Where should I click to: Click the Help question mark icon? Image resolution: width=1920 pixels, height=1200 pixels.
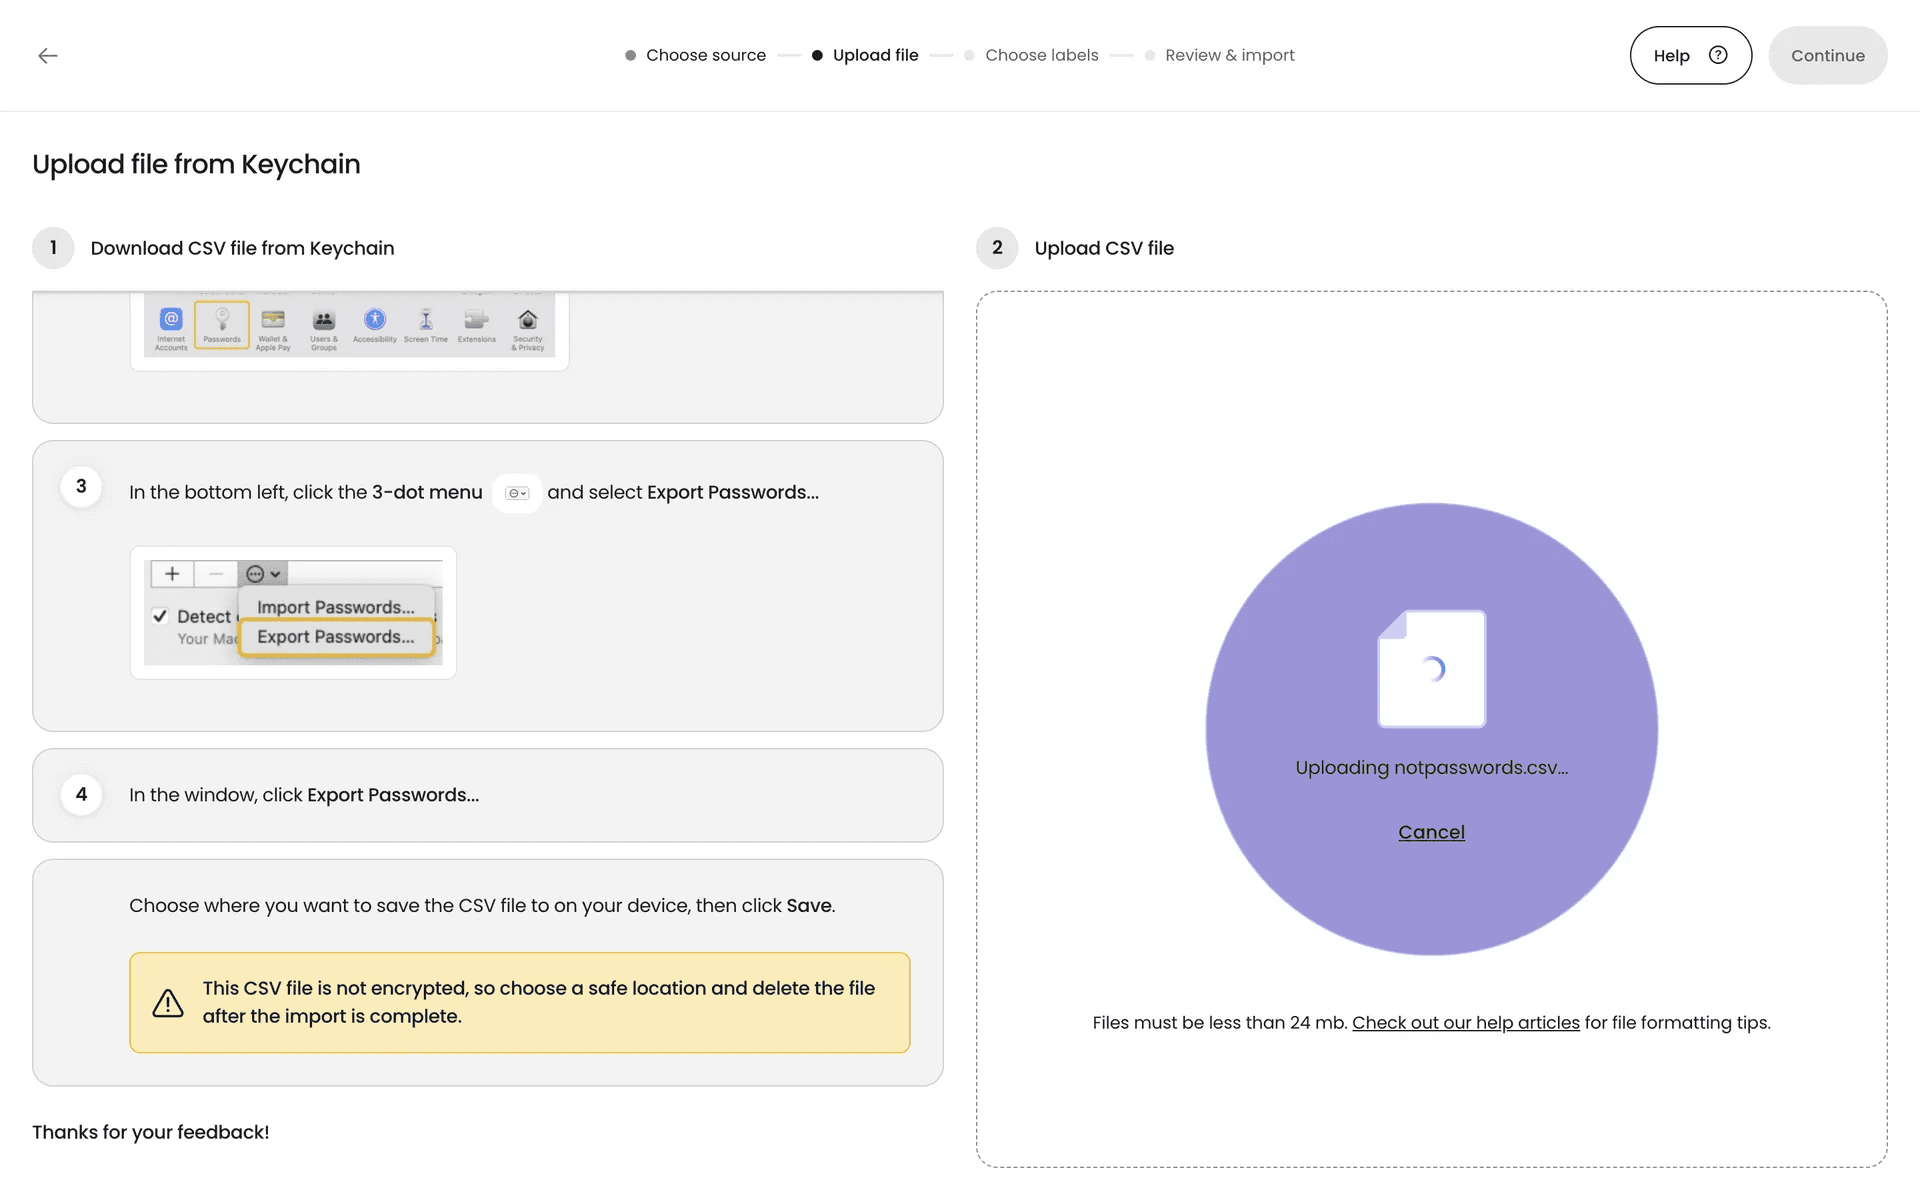click(1718, 55)
